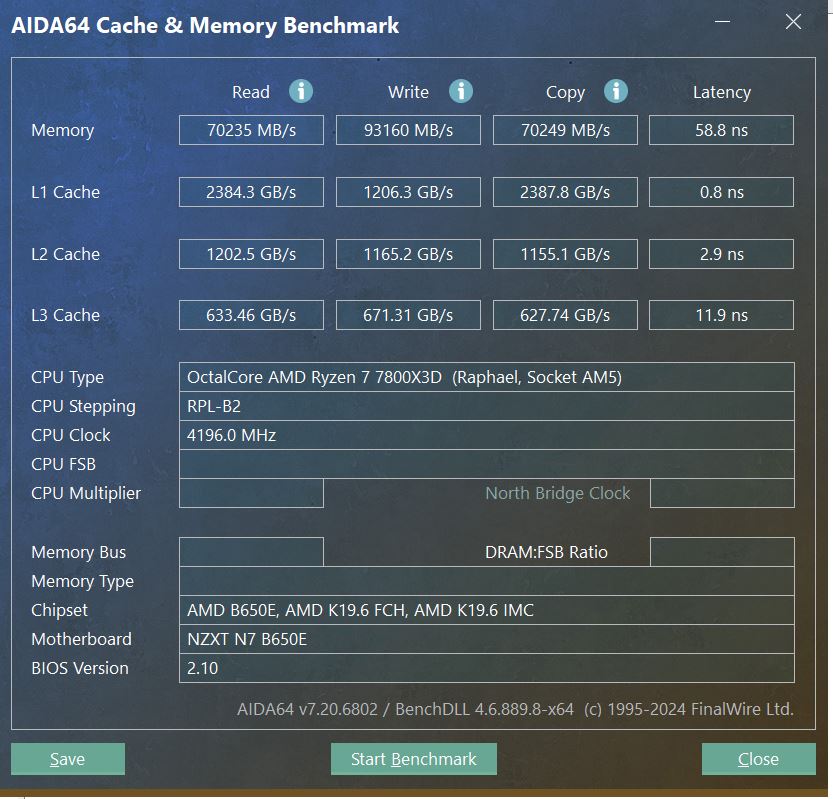
Task: Select L3 Cache latency 11.9 ns
Action: [721, 315]
